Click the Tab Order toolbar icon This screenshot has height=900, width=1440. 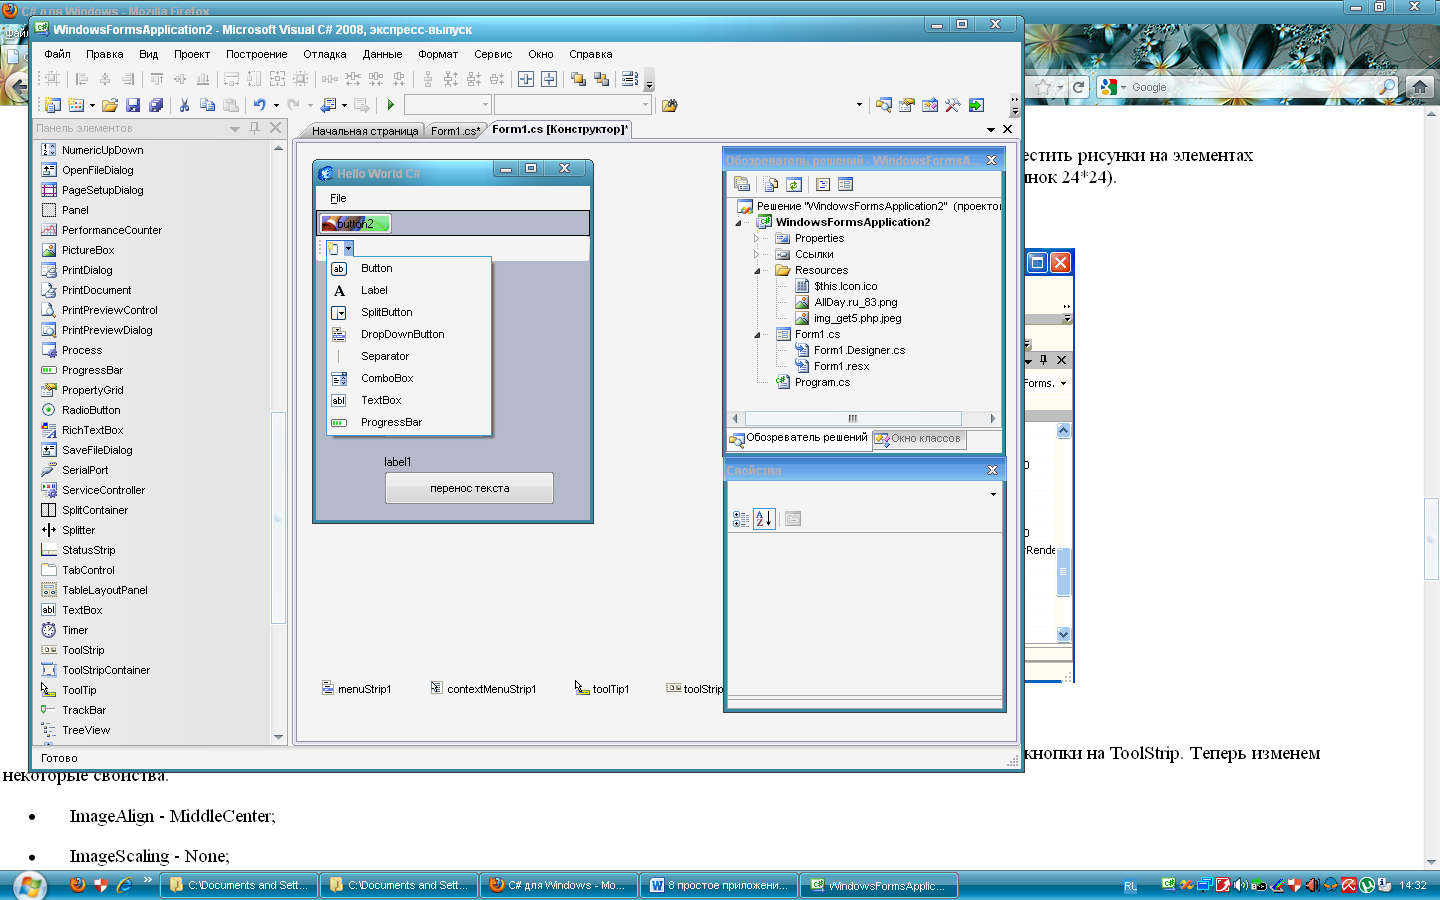[x=629, y=79]
